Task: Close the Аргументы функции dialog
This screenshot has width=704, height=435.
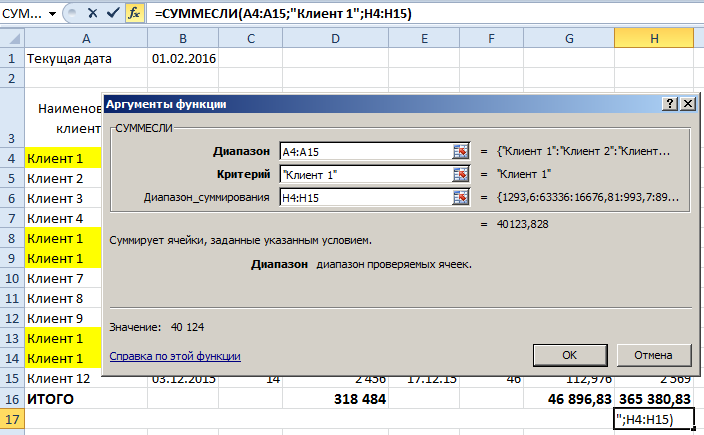Action: (688, 104)
